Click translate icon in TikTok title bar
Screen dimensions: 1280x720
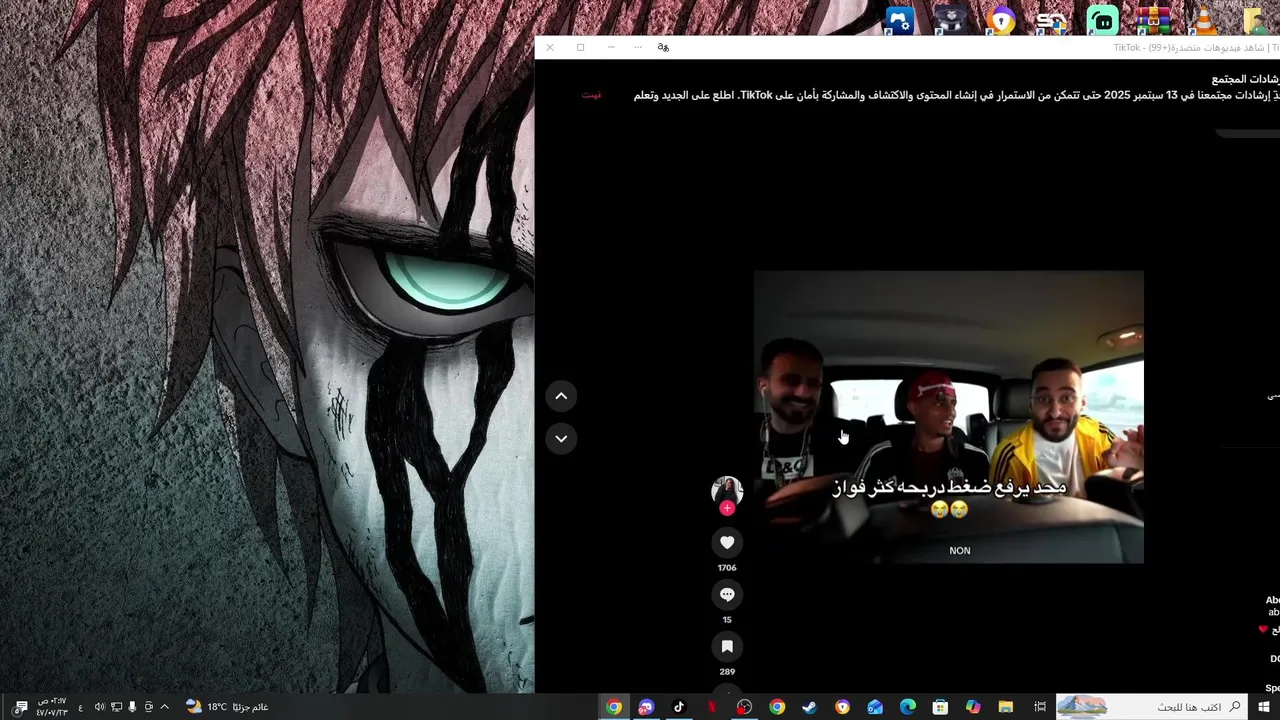click(663, 47)
